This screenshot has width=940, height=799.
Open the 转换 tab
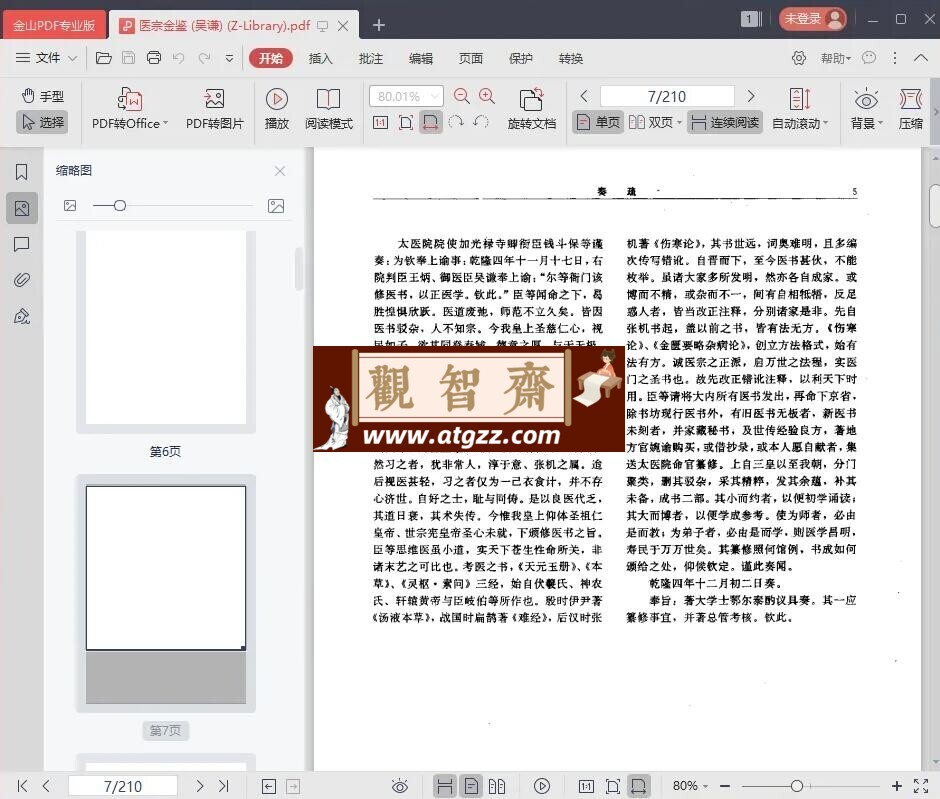[x=571, y=58]
